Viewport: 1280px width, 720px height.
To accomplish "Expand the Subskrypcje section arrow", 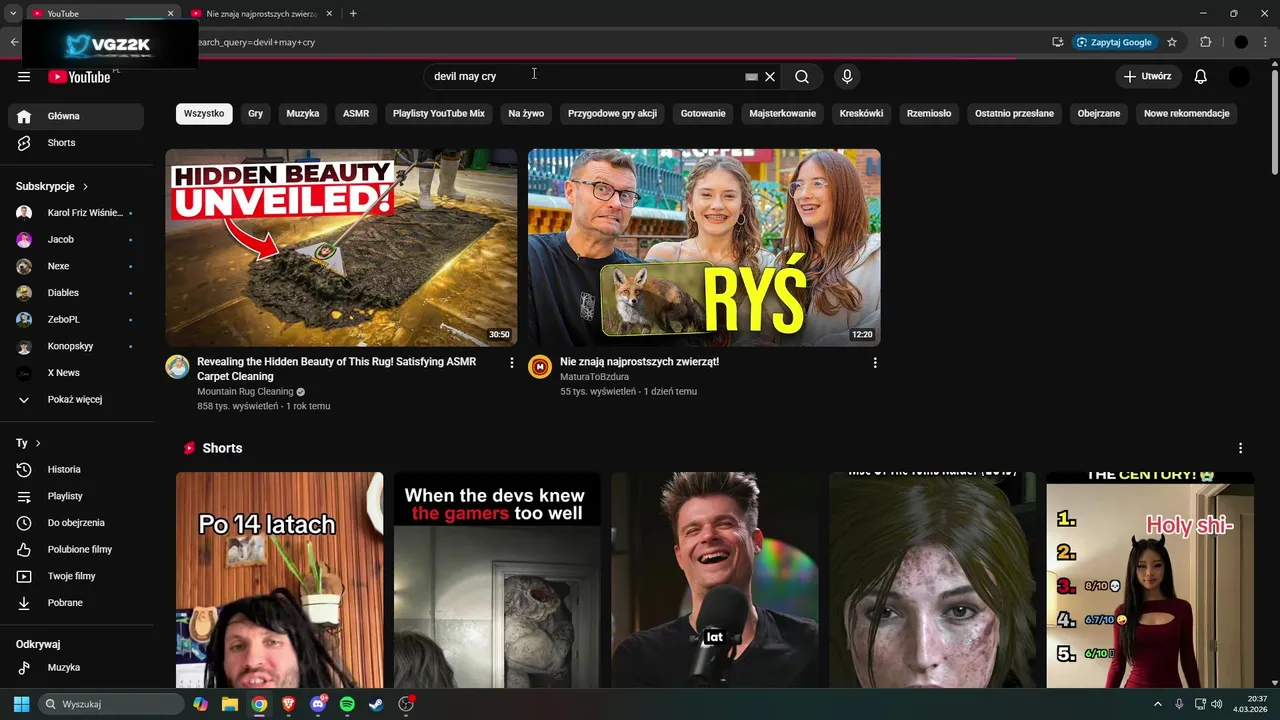I will pos(85,186).
